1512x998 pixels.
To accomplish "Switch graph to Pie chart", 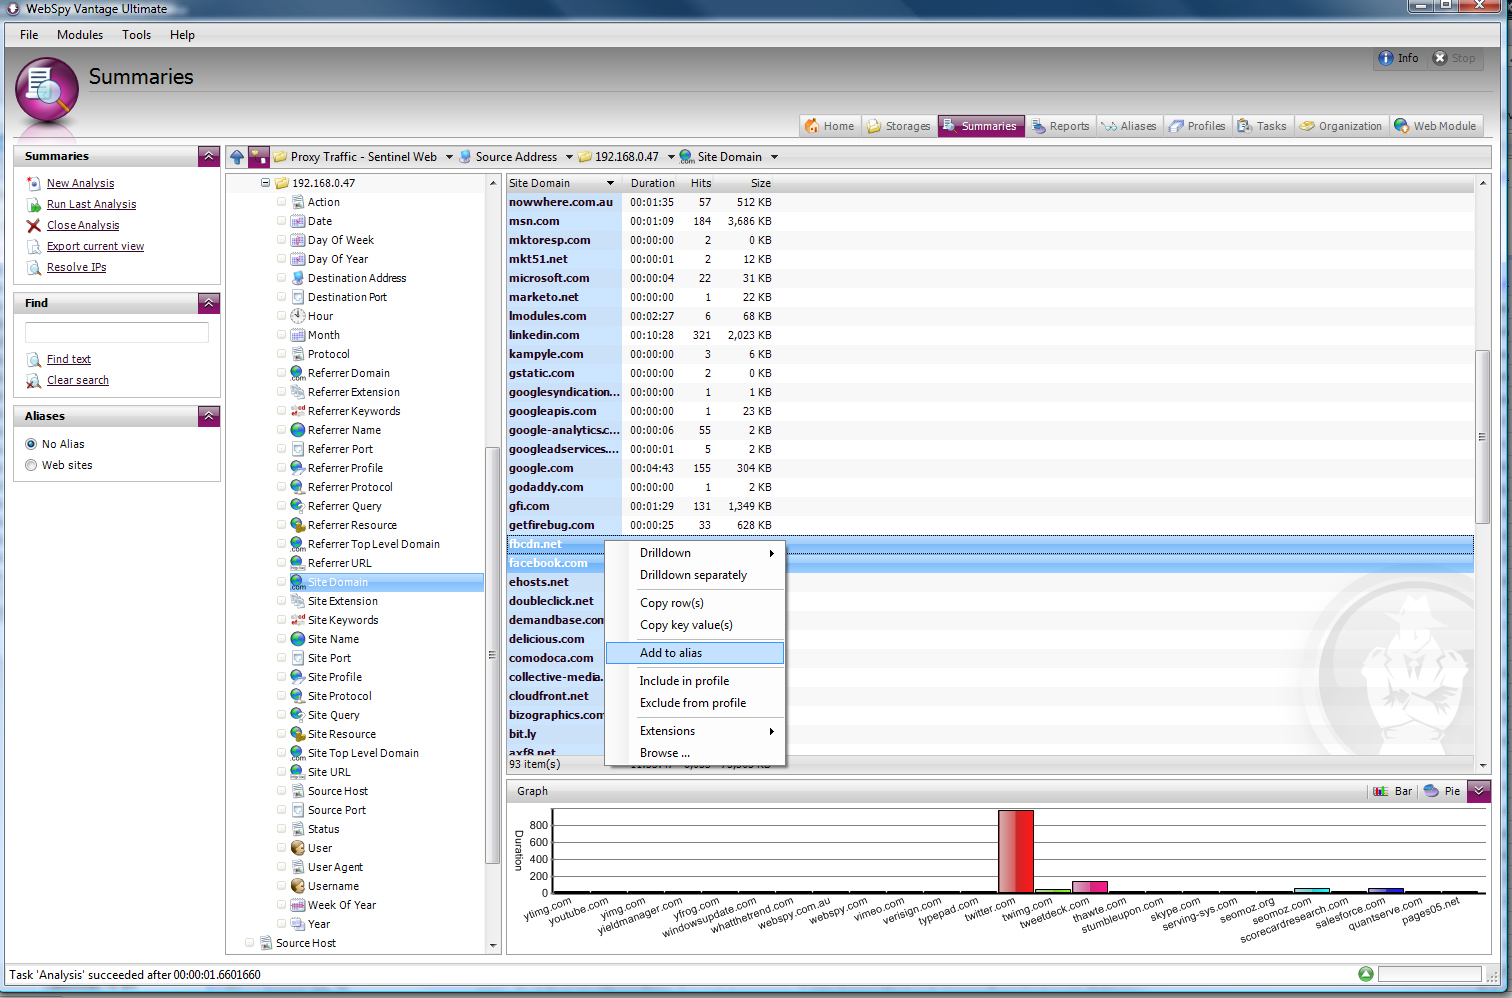I will [1442, 791].
